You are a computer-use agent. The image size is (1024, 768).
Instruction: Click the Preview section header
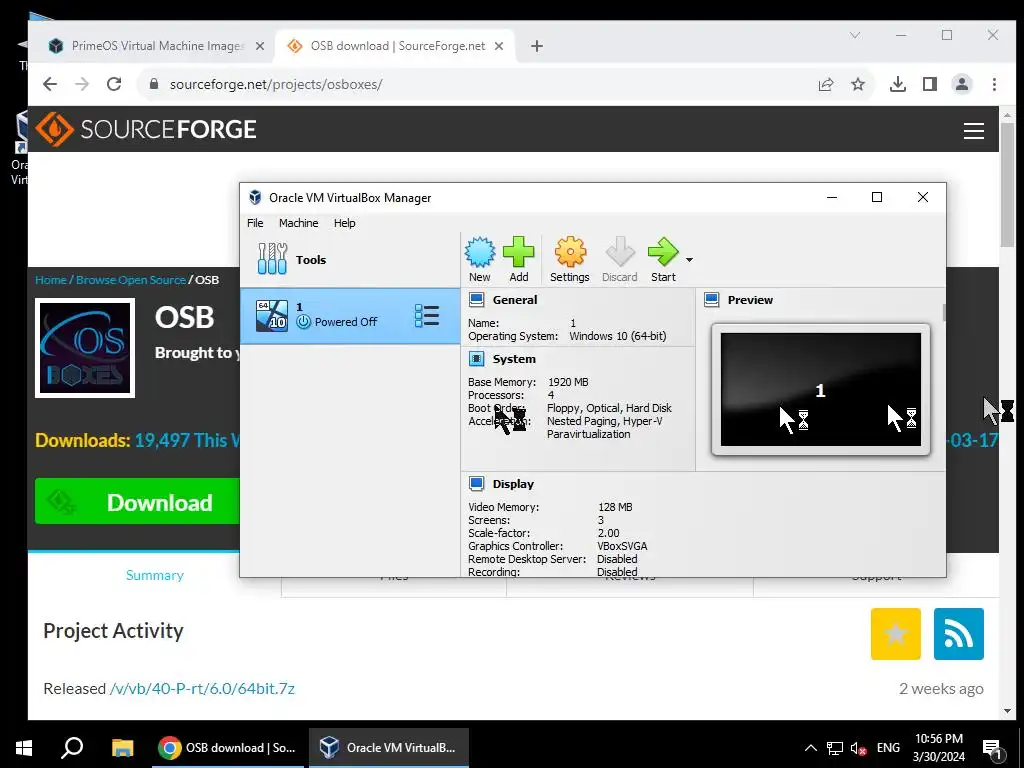[x=750, y=300]
